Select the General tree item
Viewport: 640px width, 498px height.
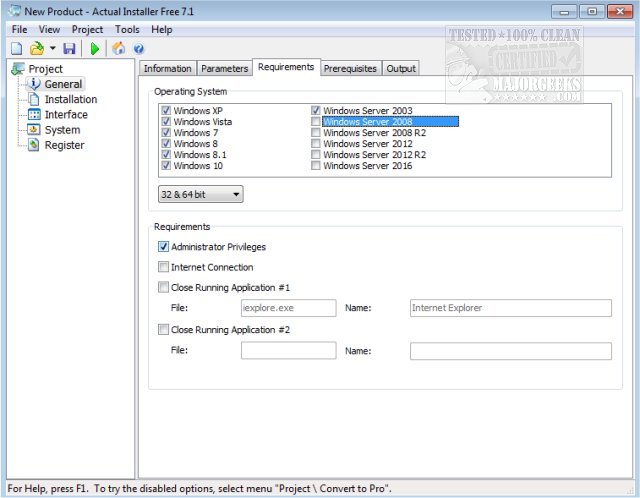pyautogui.click(x=63, y=84)
